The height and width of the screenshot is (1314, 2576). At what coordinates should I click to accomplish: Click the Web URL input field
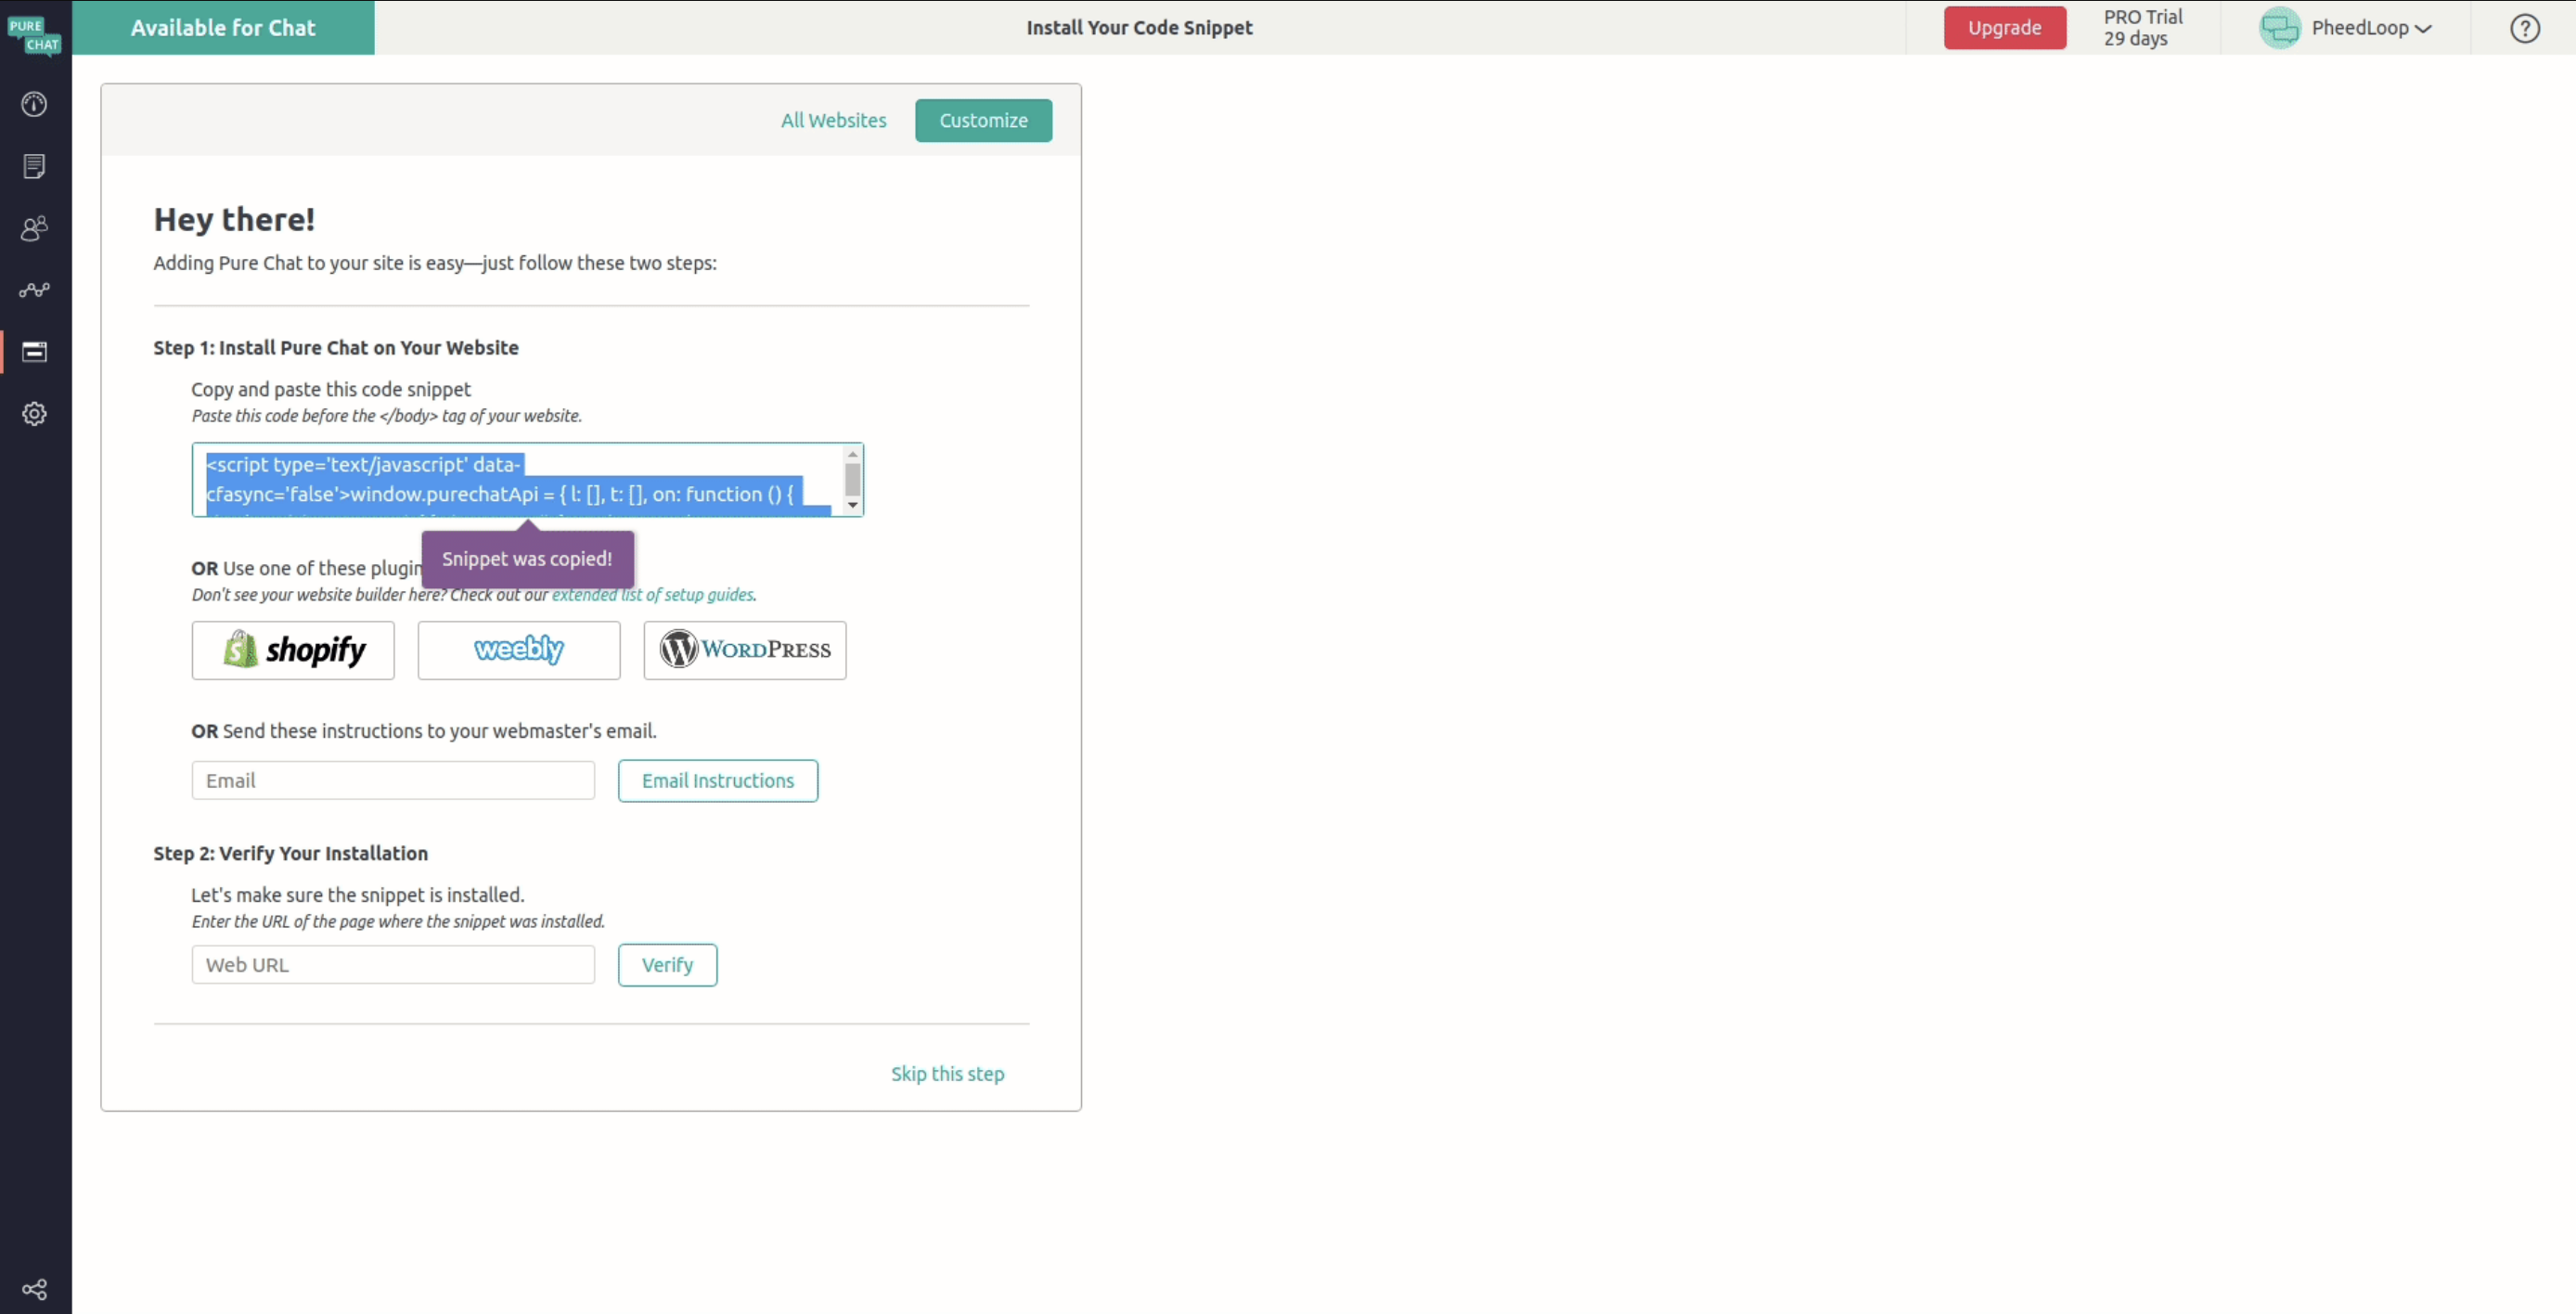393,965
